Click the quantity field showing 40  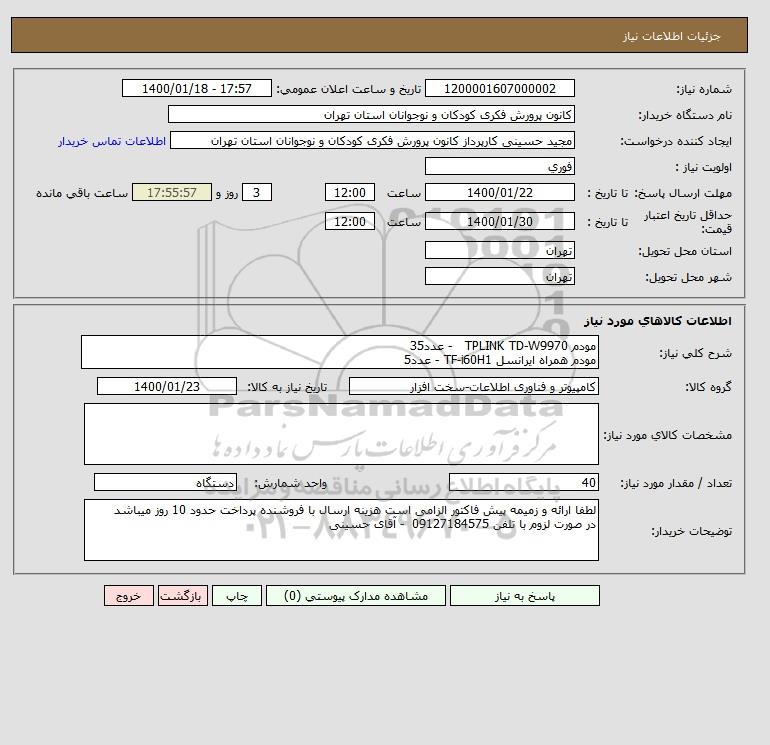pos(523,483)
